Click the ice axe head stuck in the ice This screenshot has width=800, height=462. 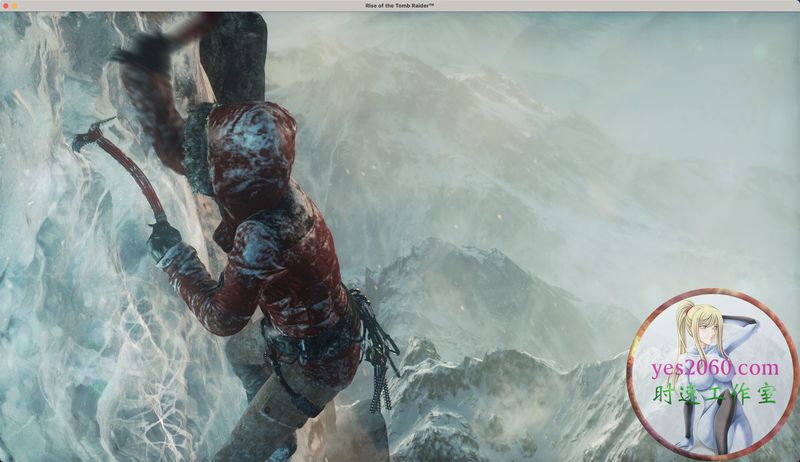90,133
